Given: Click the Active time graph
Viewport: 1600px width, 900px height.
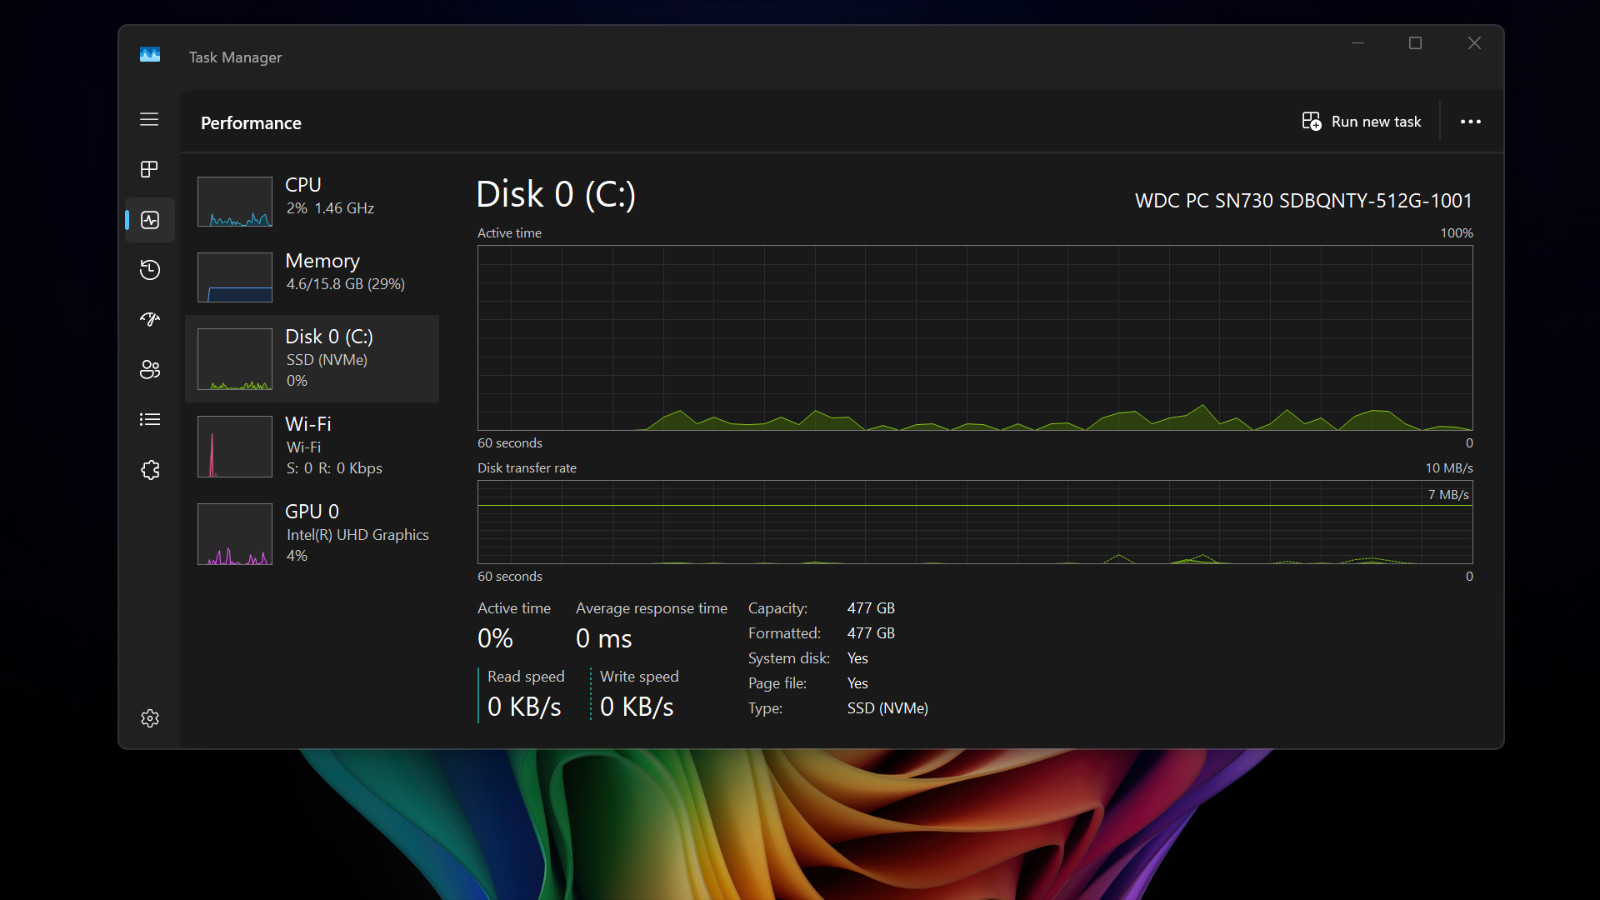Looking at the screenshot, I should 975,338.
